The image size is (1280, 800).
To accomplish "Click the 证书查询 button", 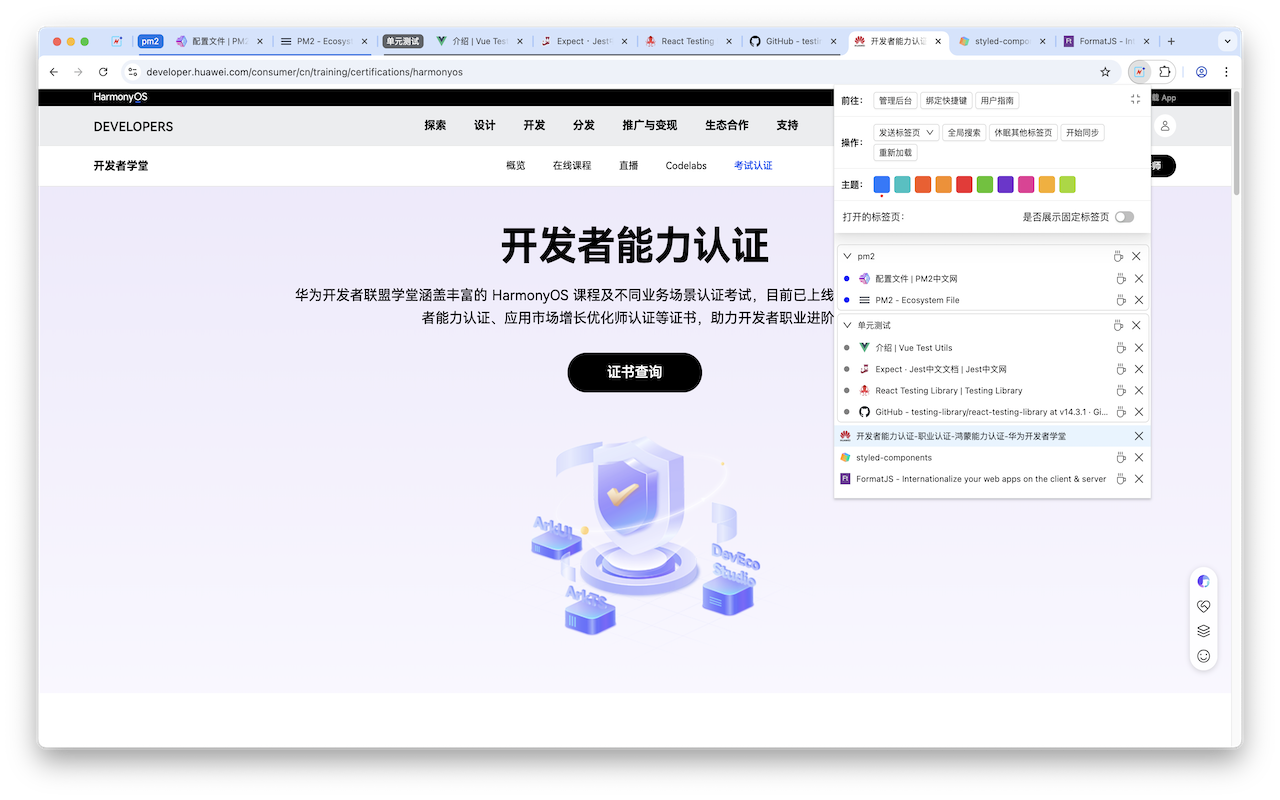I will tap(635, 372).
